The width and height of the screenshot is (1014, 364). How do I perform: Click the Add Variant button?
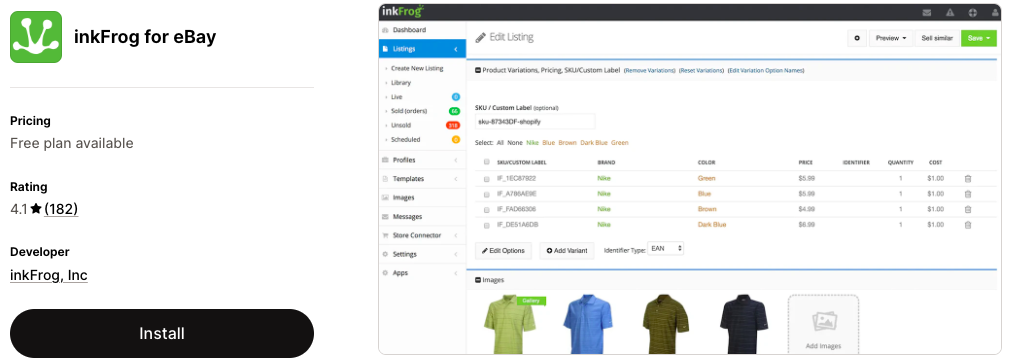[566, 251]
